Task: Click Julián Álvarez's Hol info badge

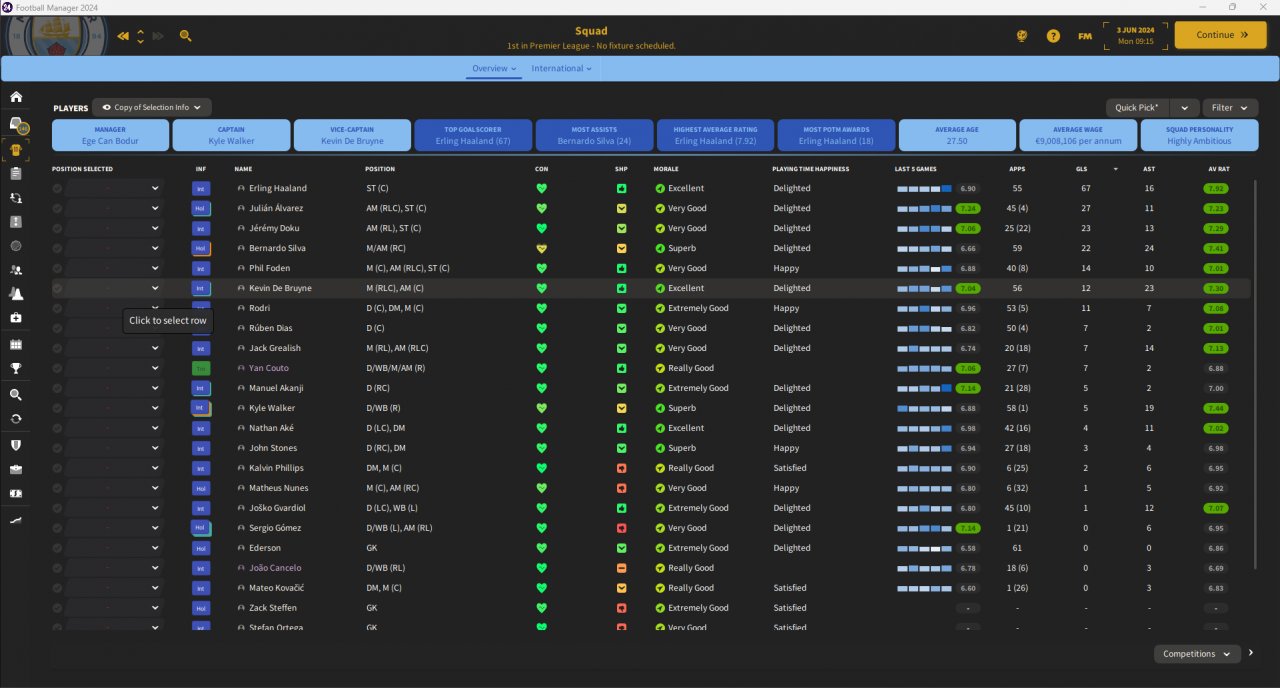Action: pos(201,208)
